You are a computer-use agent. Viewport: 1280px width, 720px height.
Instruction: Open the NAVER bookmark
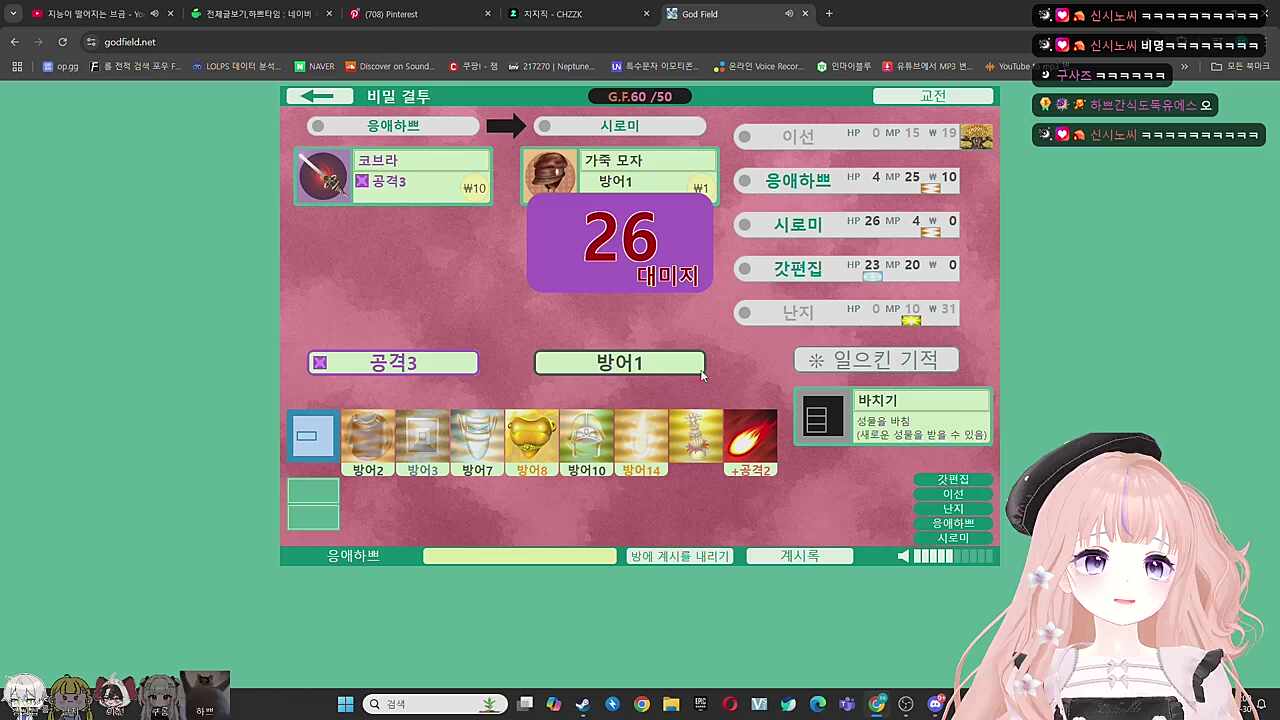(x=315, y=67)
